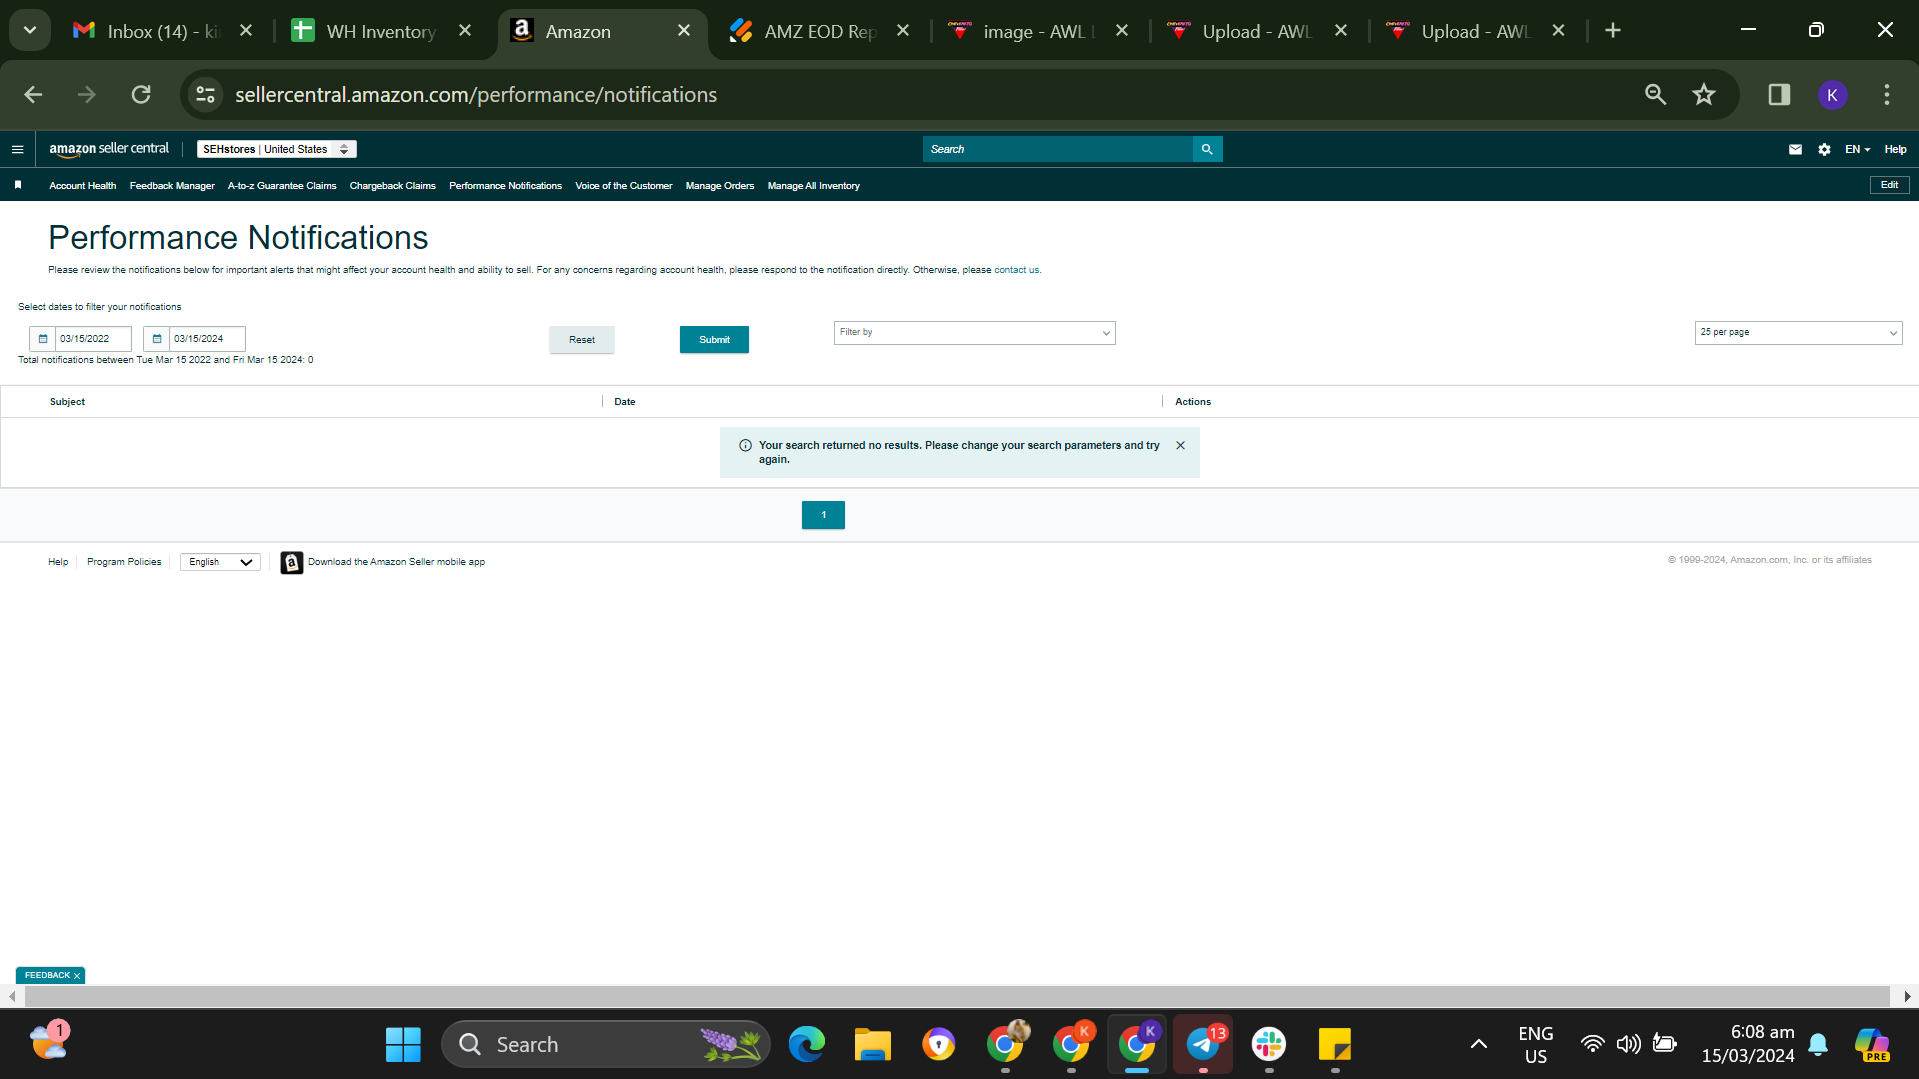Screen dimensions: 1919x1079
Task: Click the start date field 03/15/2022
Action: (93, 339)
